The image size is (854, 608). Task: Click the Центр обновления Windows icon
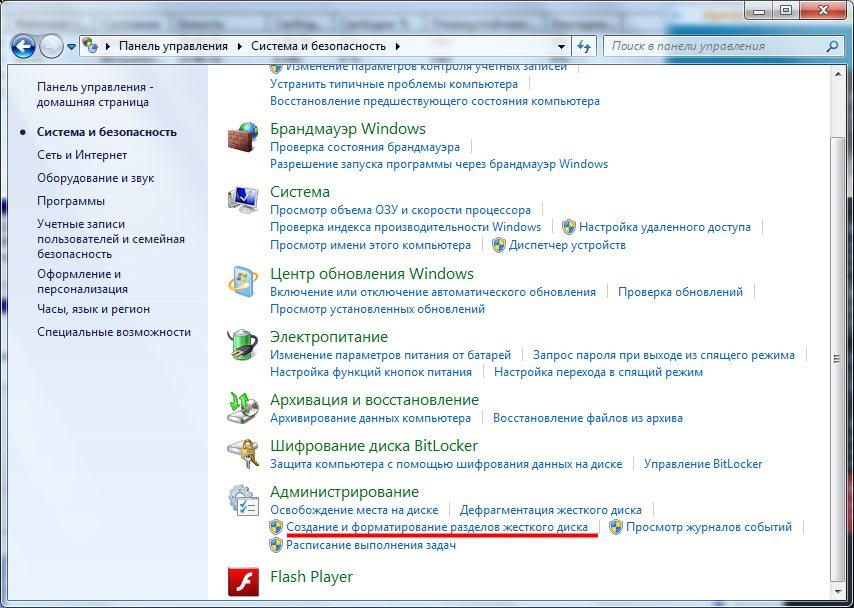click(x=242, y=281)
